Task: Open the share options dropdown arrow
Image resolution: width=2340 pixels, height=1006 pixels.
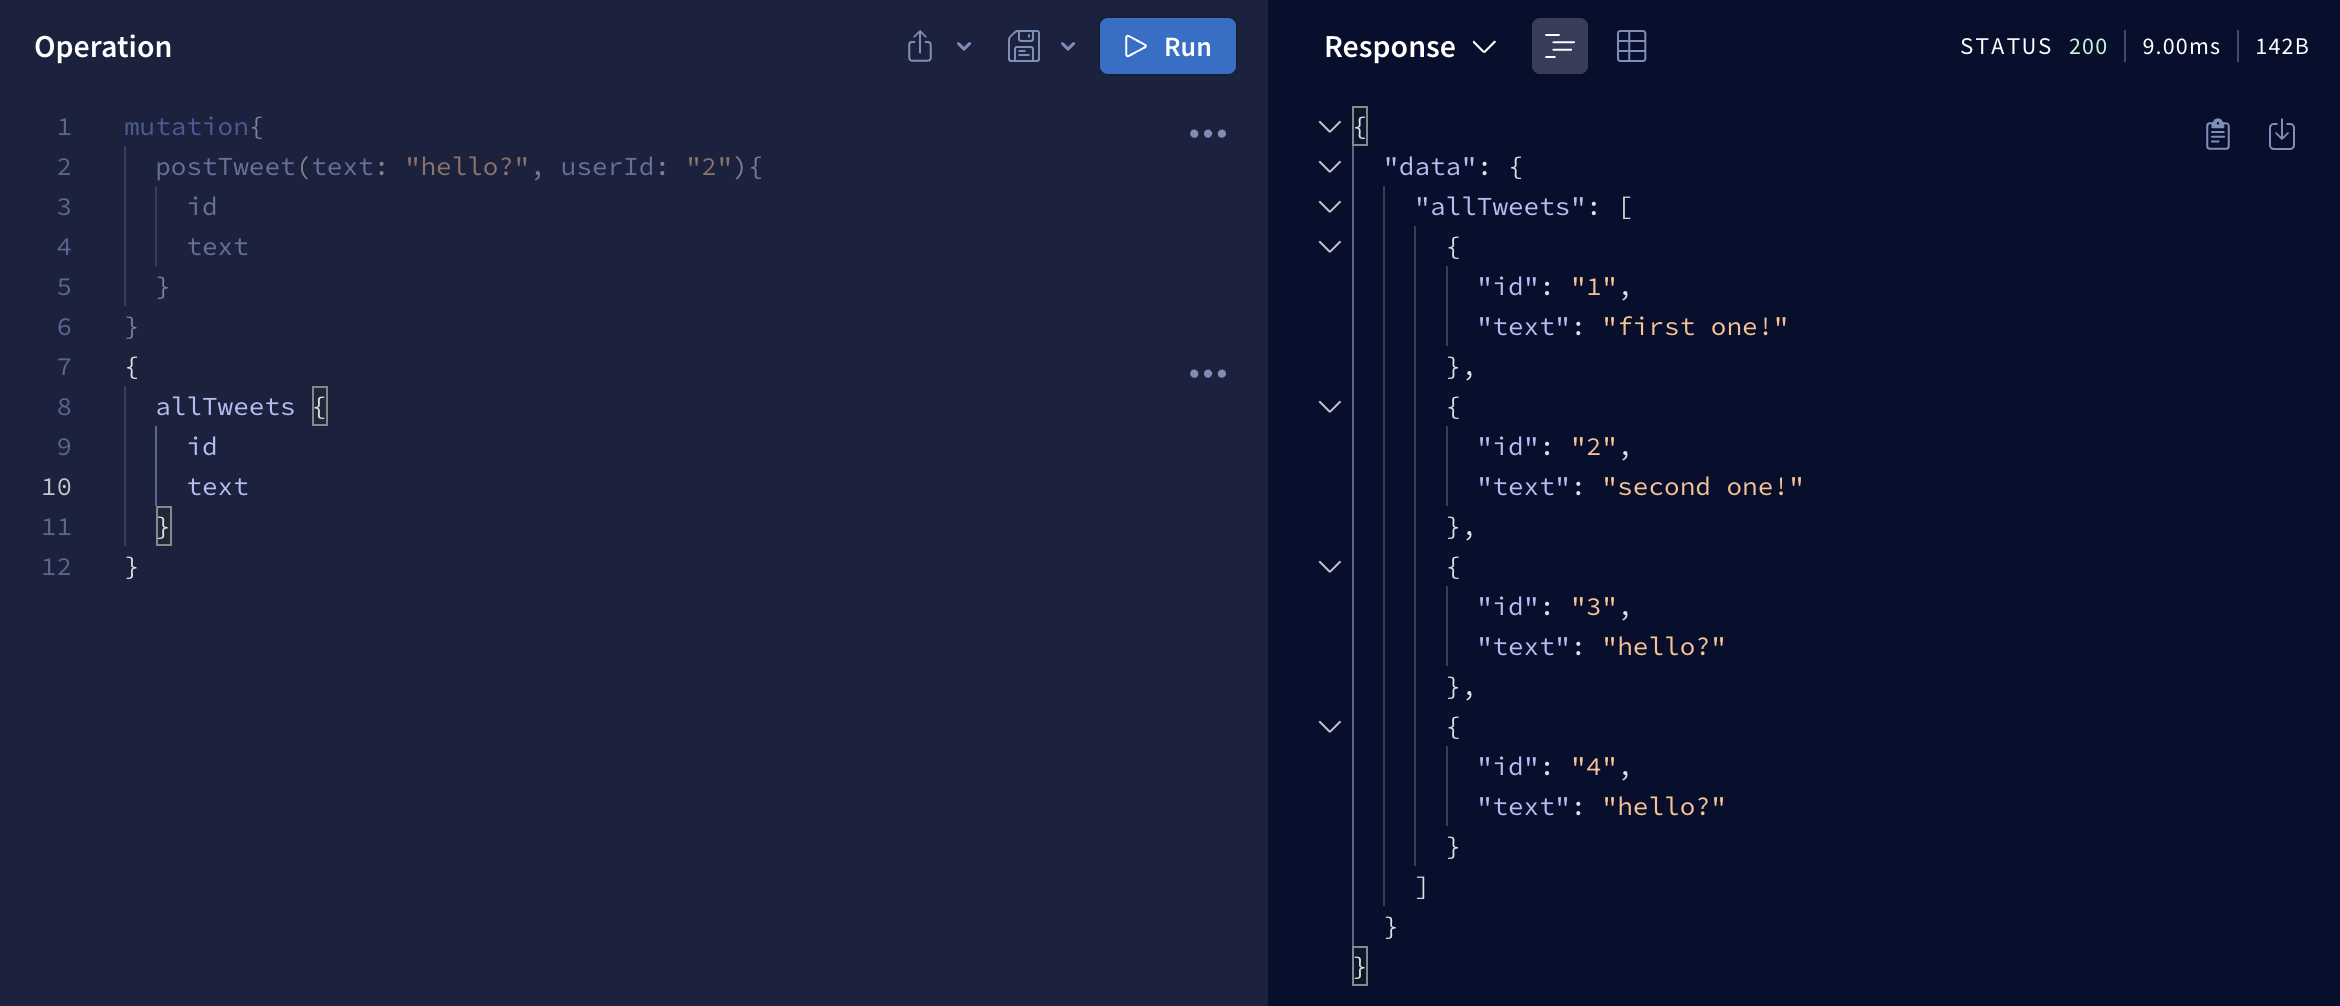Action: tap(964, 46)
